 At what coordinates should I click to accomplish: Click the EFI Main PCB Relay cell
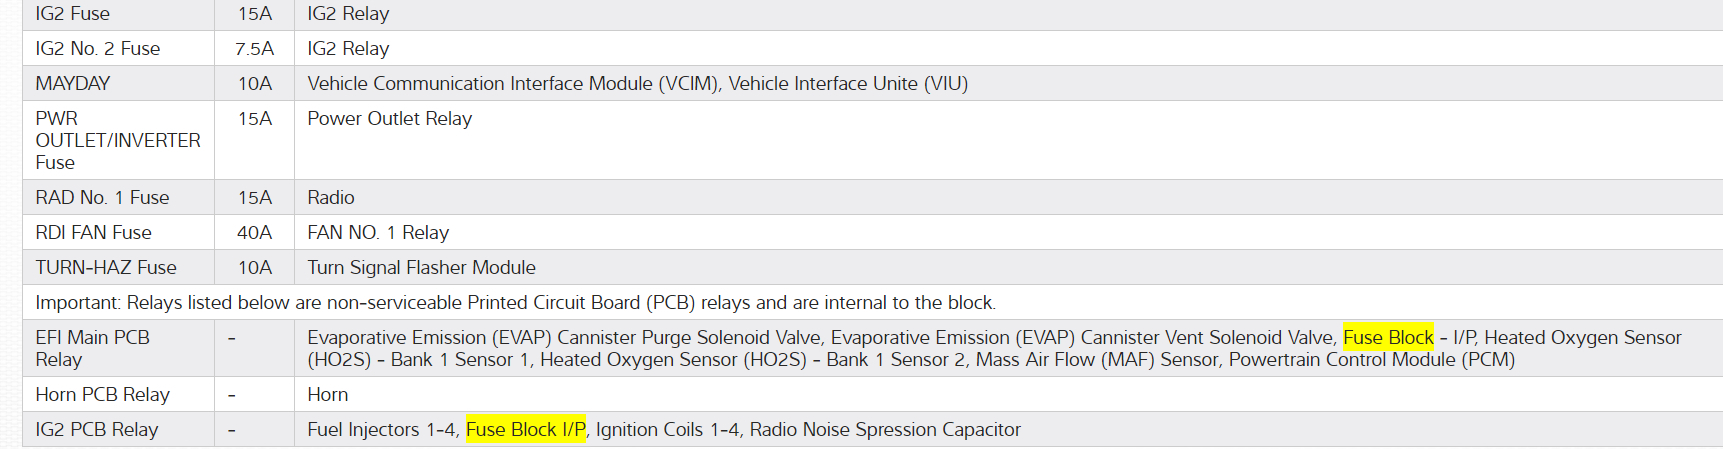[x=92, y=348]
